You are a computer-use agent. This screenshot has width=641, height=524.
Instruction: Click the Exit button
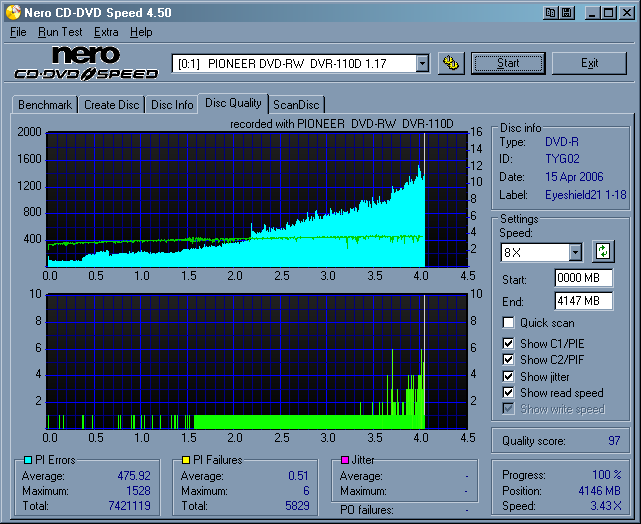coord(589,63)
